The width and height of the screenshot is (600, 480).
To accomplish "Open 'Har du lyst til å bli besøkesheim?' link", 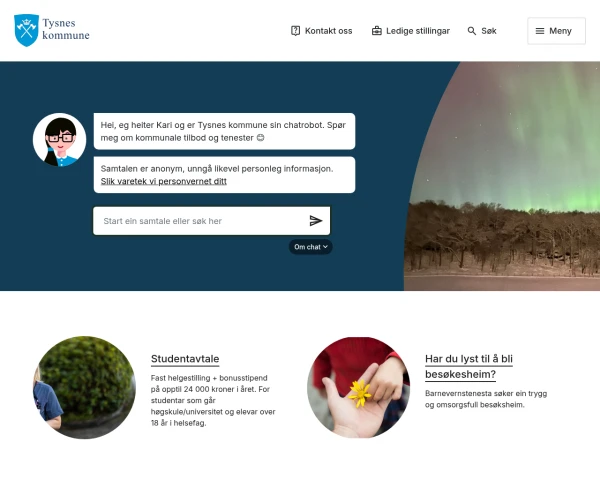I will click(469, 366).
